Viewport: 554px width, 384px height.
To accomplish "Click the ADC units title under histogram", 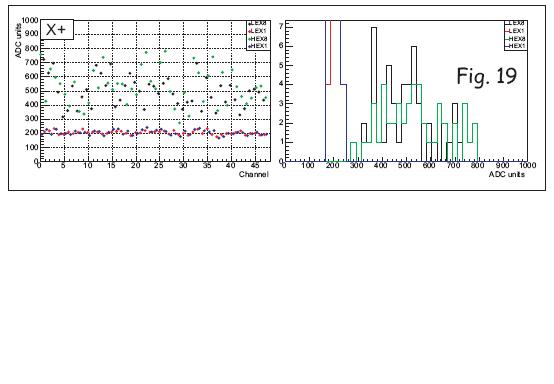I will 507,174.
